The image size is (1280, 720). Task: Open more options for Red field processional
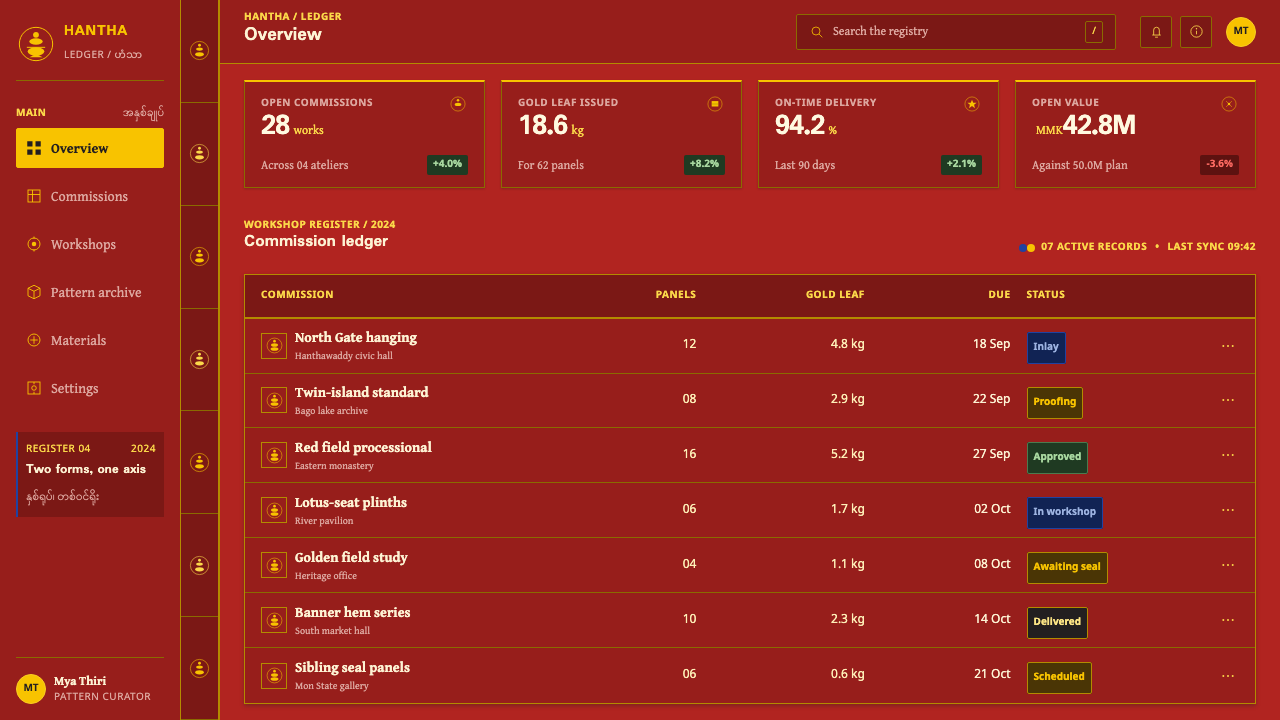pos(1228,455)
